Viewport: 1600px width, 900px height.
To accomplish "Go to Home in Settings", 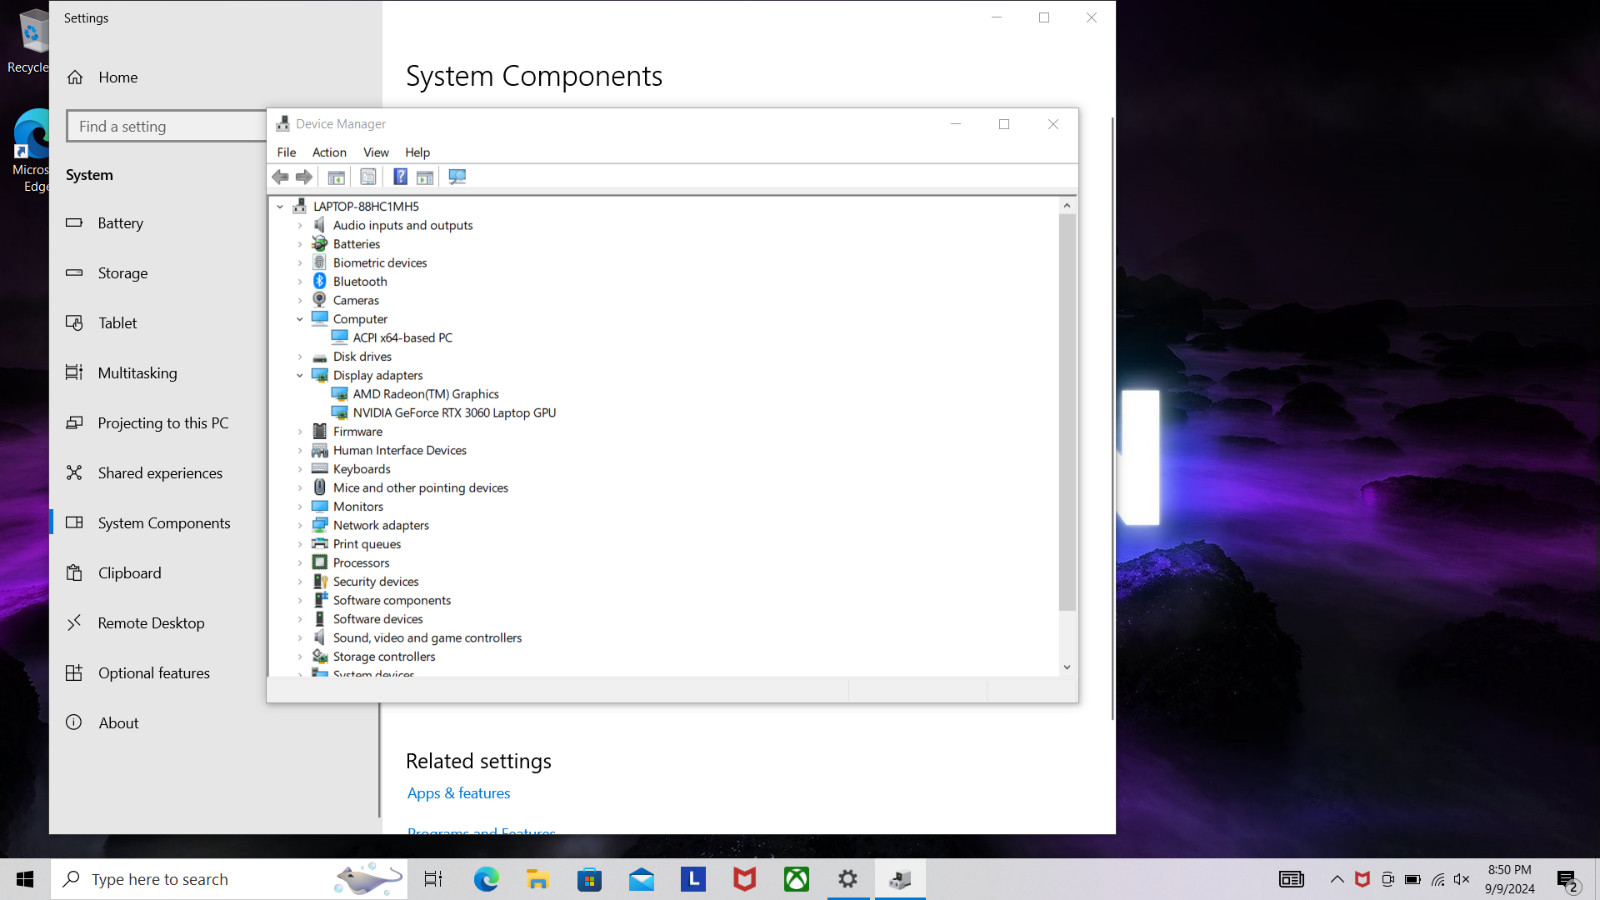I will 118,77.
